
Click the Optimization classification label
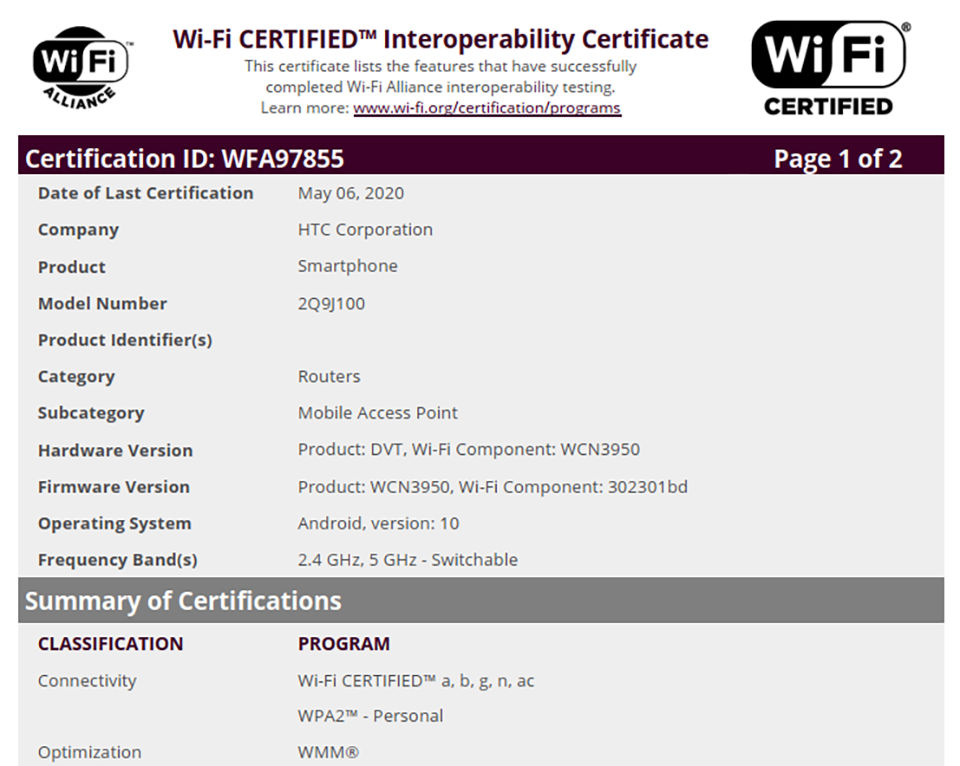tap(89, 752)
